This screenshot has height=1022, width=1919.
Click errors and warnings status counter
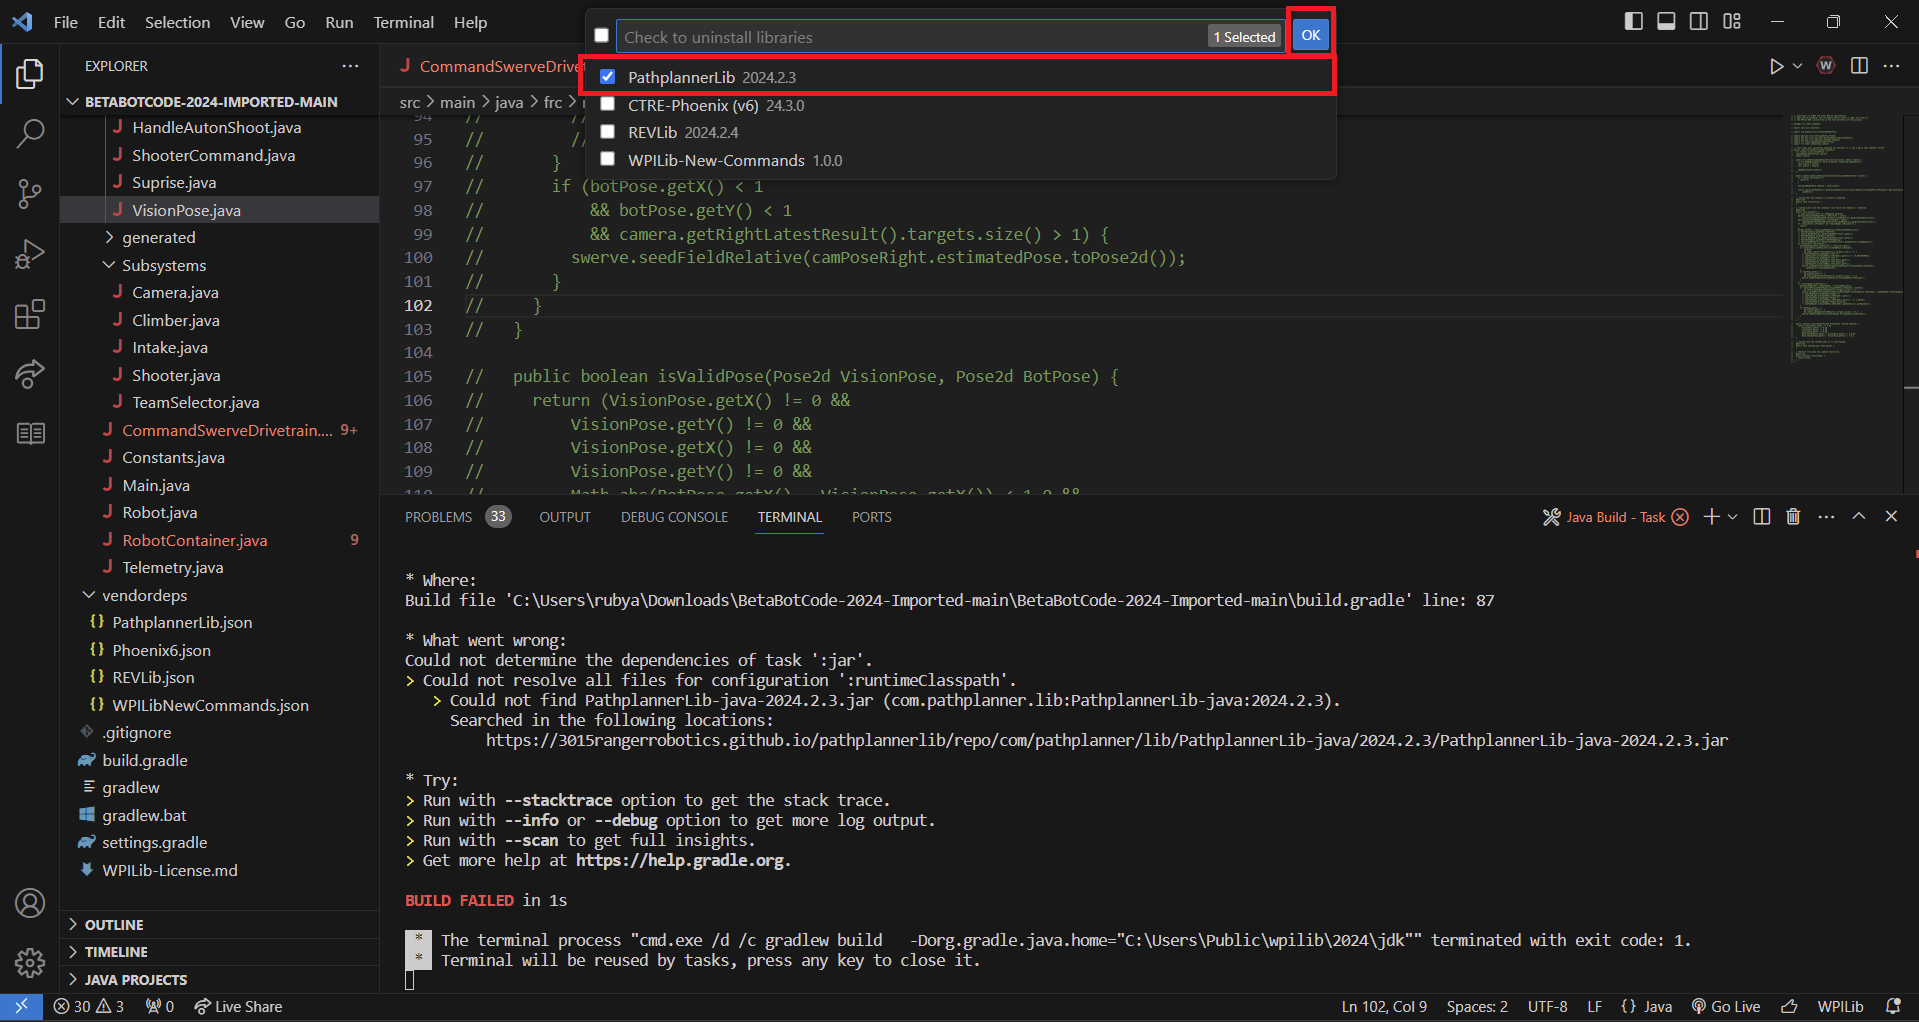[x=89, y=1007]
